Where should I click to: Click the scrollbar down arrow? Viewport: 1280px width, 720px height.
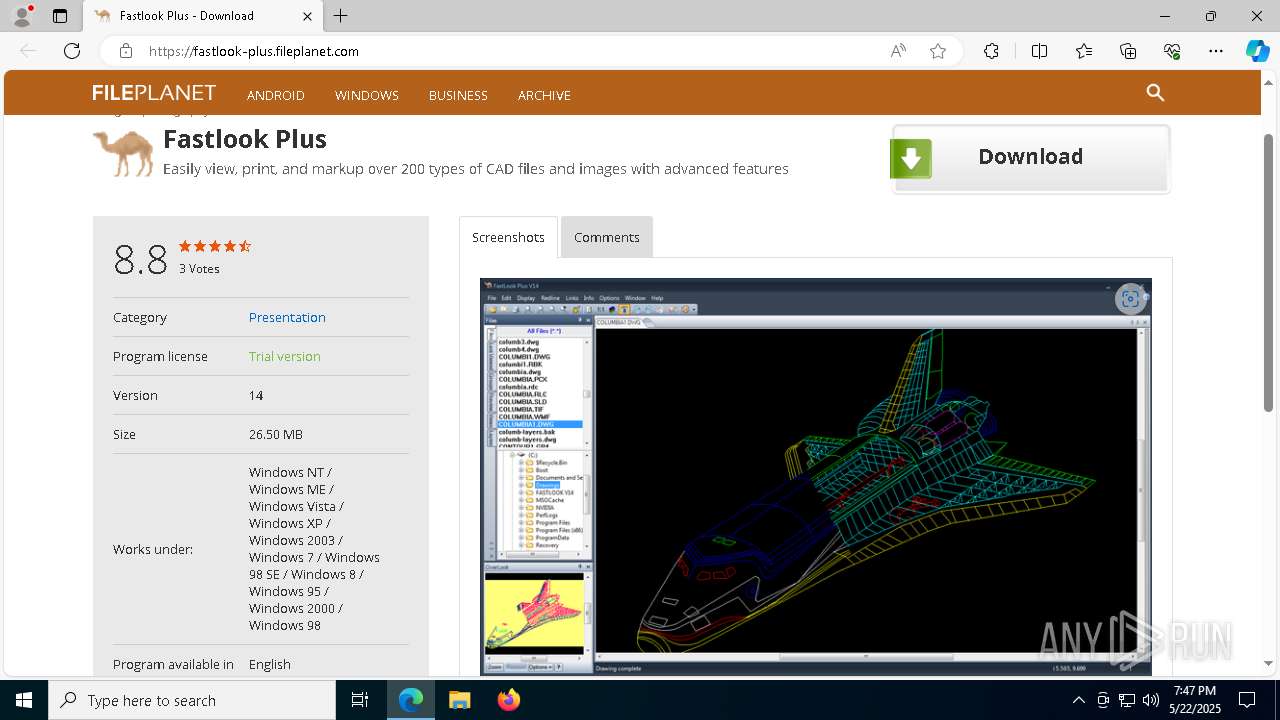(1269, 663)
